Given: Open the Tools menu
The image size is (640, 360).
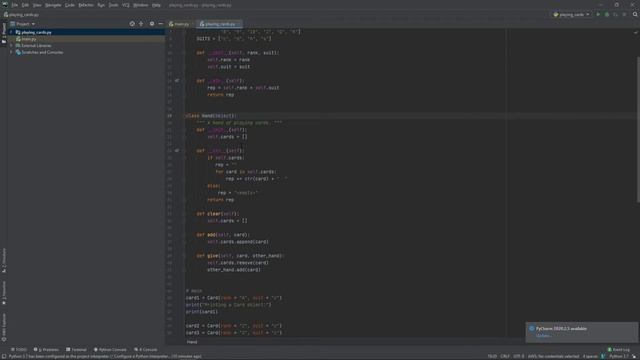Looking at the screenshot, I should (113, 5).
